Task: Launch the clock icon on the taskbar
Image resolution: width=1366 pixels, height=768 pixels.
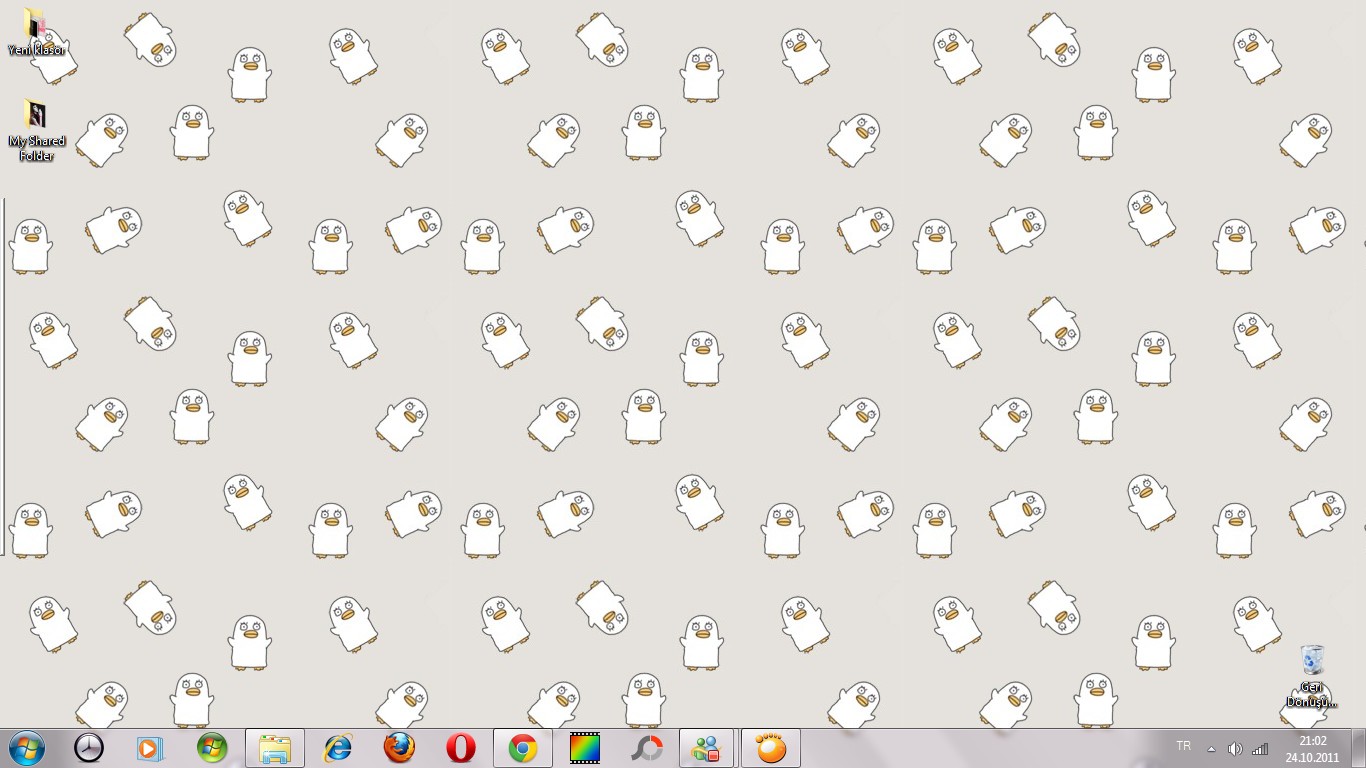Action: coord(89,748)
